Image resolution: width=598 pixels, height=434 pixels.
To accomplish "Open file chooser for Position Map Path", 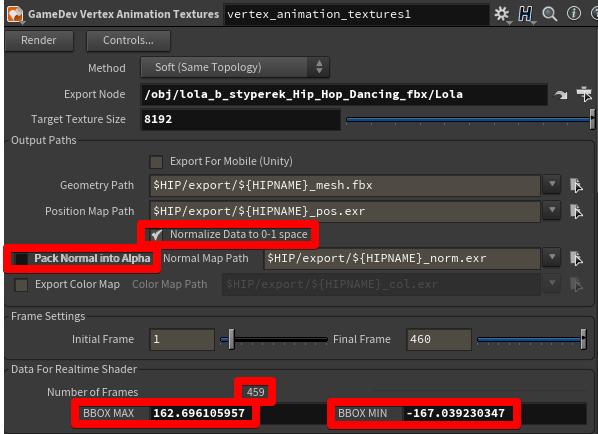I will (x=576, y=212).
